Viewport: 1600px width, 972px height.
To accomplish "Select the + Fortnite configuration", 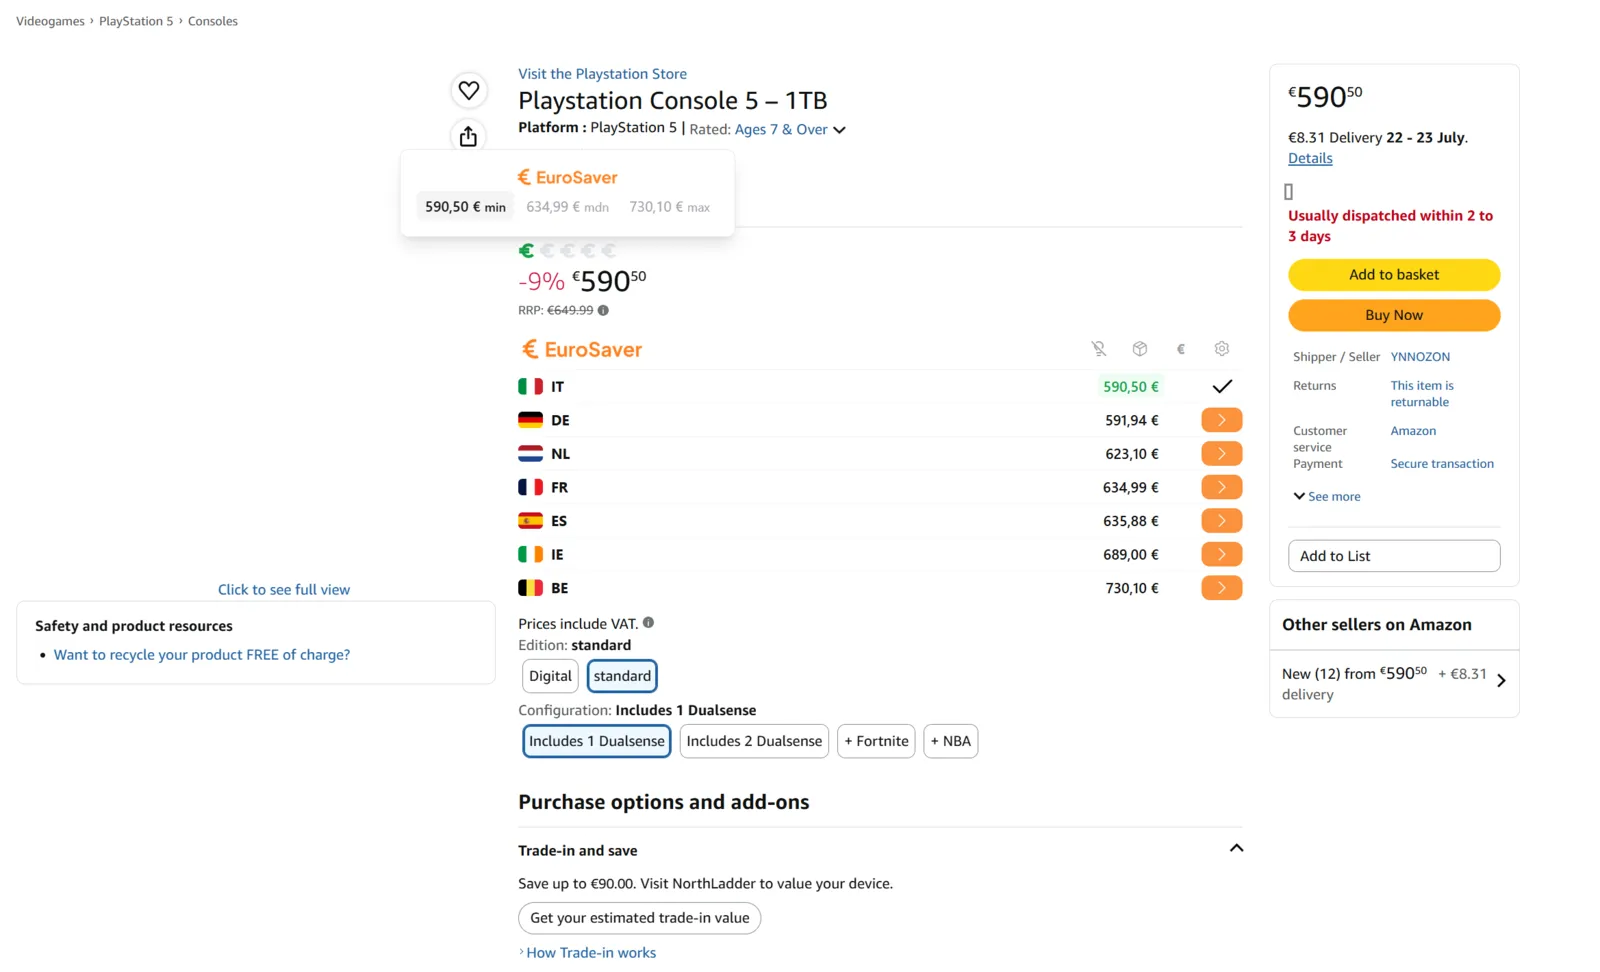I will [x=876, y=741].
